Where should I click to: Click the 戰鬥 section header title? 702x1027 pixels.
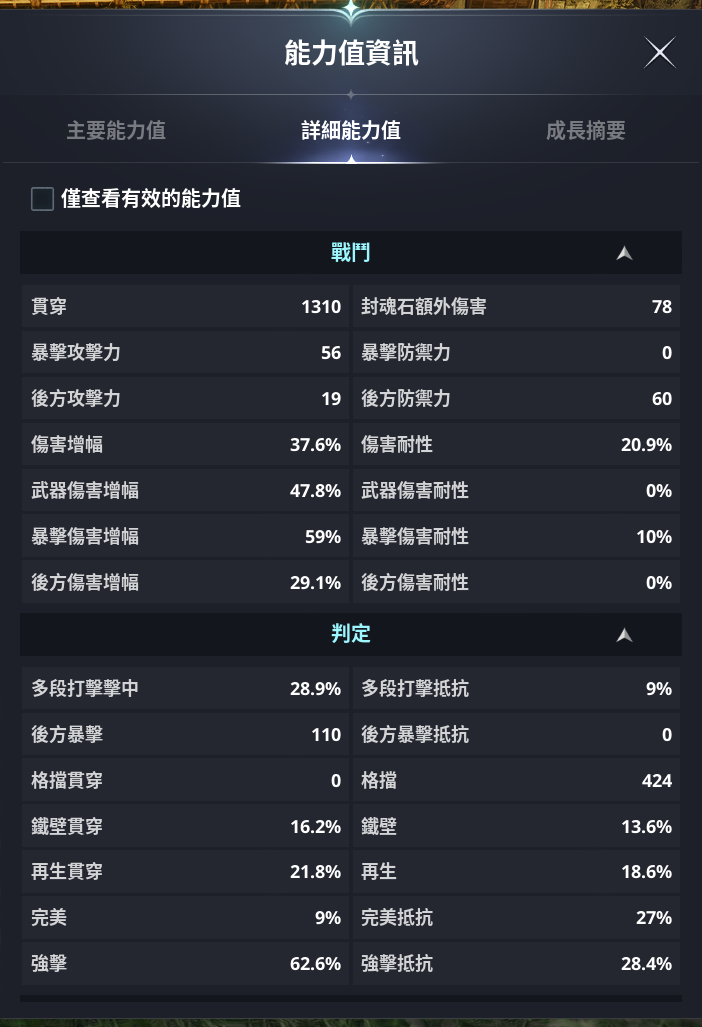coord(350,253)
